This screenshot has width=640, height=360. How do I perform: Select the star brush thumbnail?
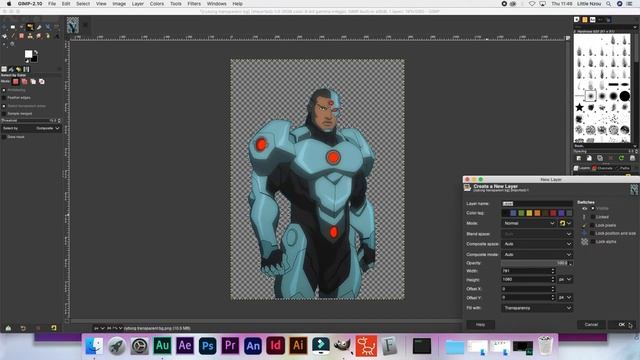(x=579, y=108)
